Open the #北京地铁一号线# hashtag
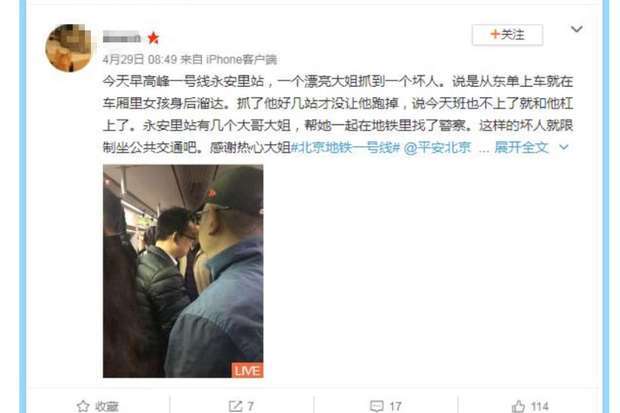 pyautogui.click(x=346, y=148)
